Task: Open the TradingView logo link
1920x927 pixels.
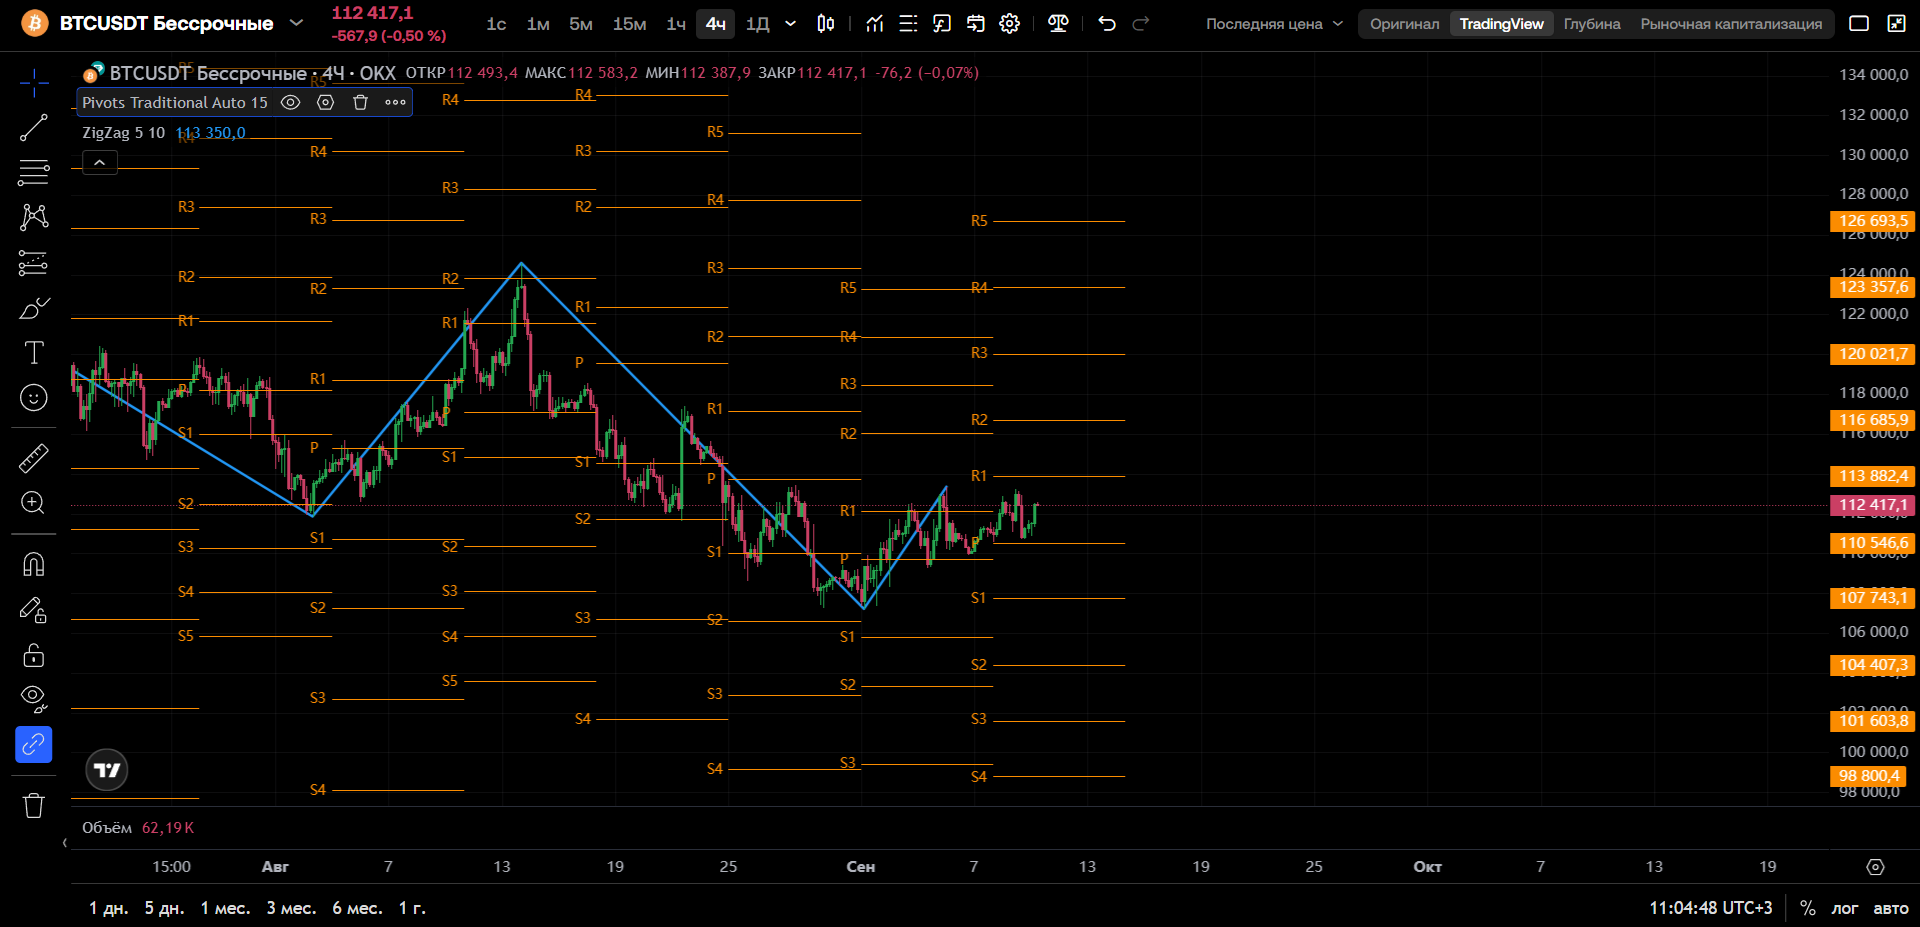Action: [107, 770]
